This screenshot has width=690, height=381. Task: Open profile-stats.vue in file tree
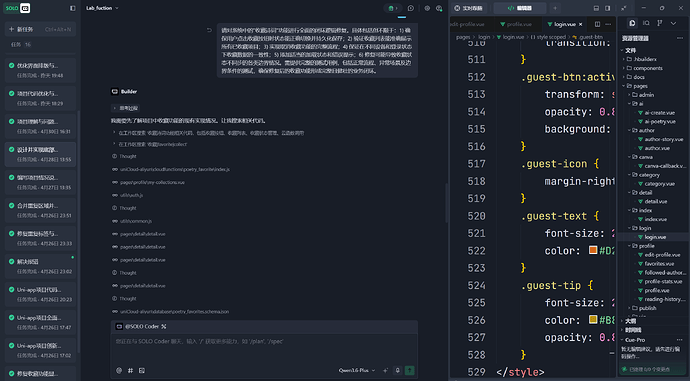[x=663, y=282]
